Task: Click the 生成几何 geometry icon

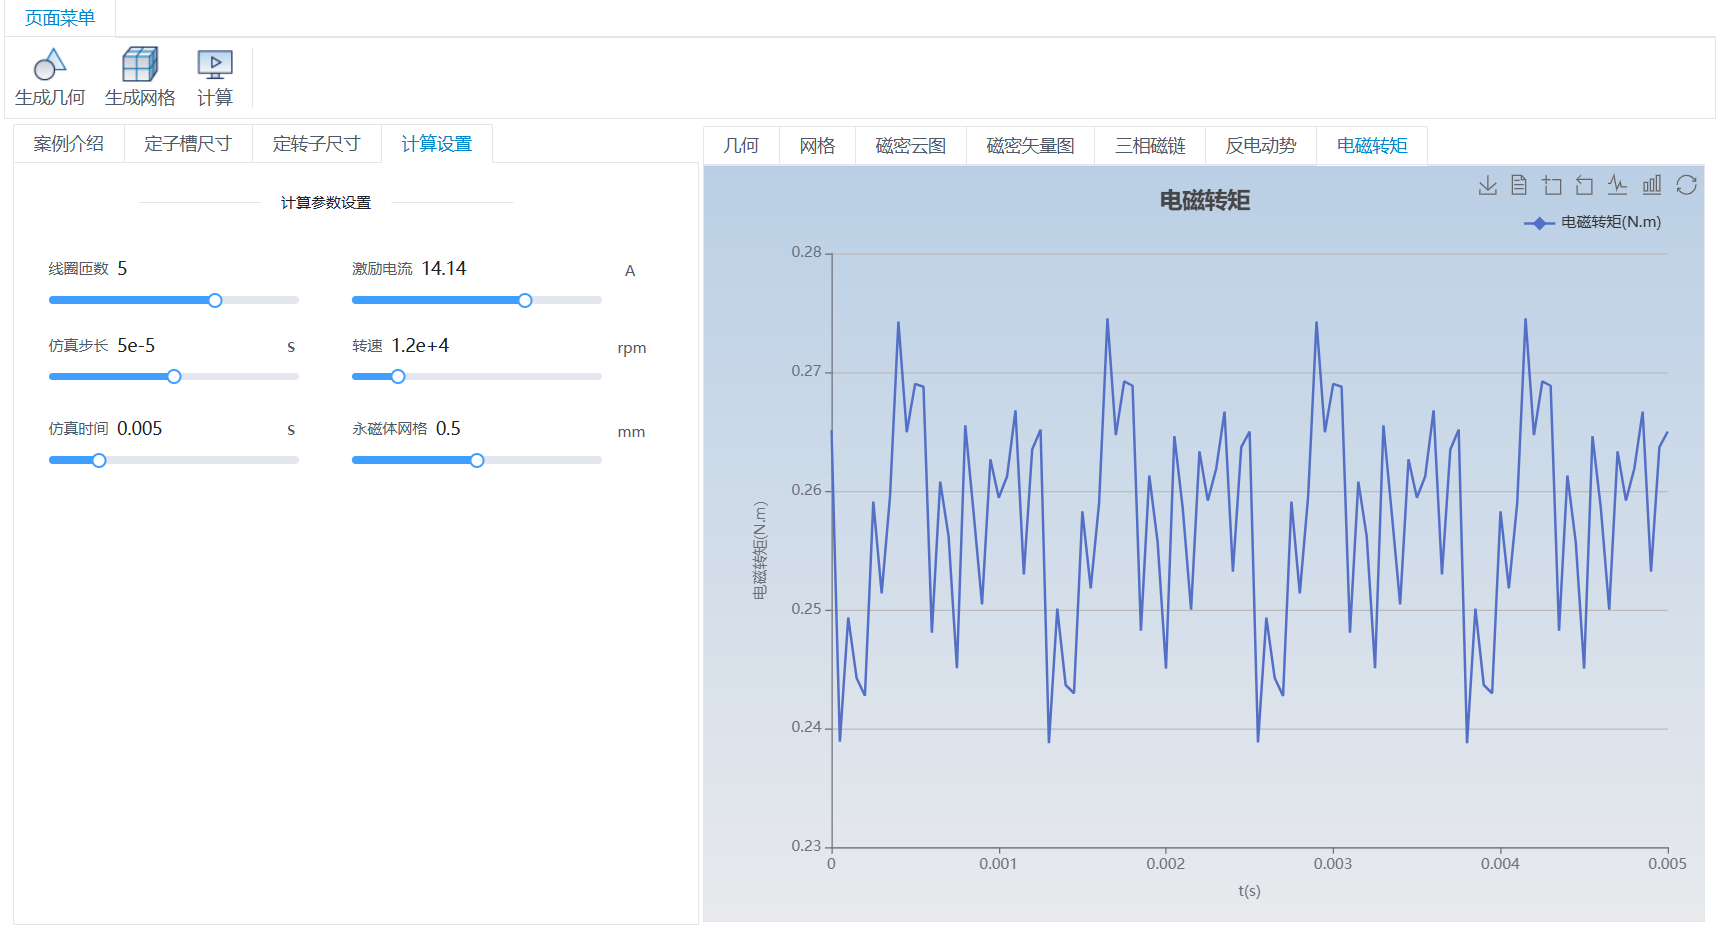Action: point(50,65)
